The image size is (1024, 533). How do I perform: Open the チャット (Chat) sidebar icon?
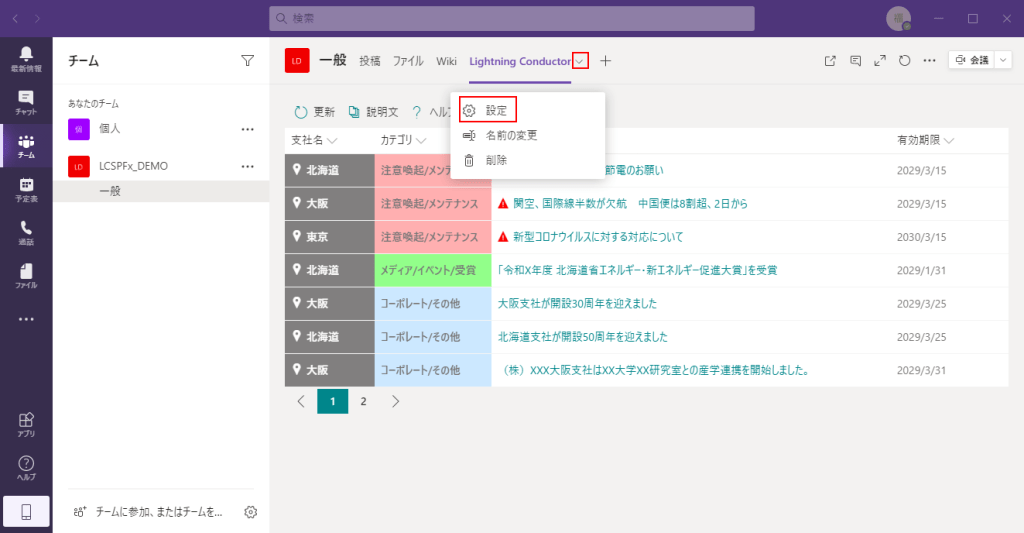[x=26, y=102]
